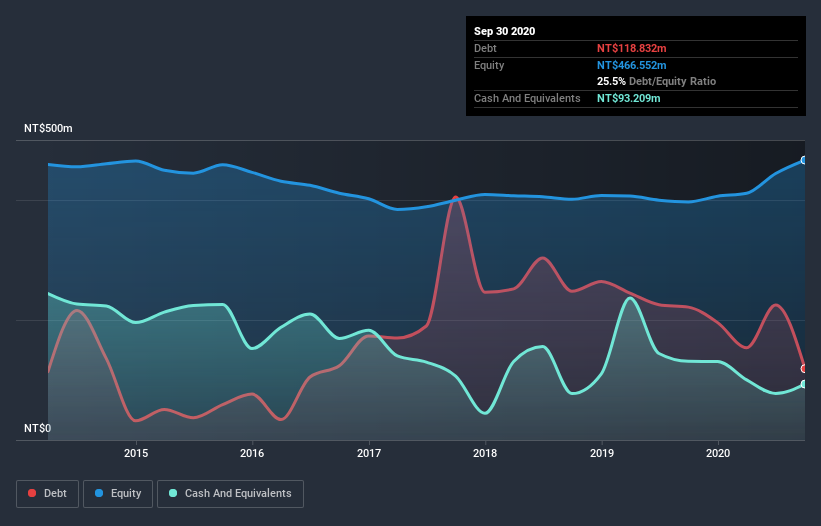Click the Equity label in tooltip

[489, 65]
